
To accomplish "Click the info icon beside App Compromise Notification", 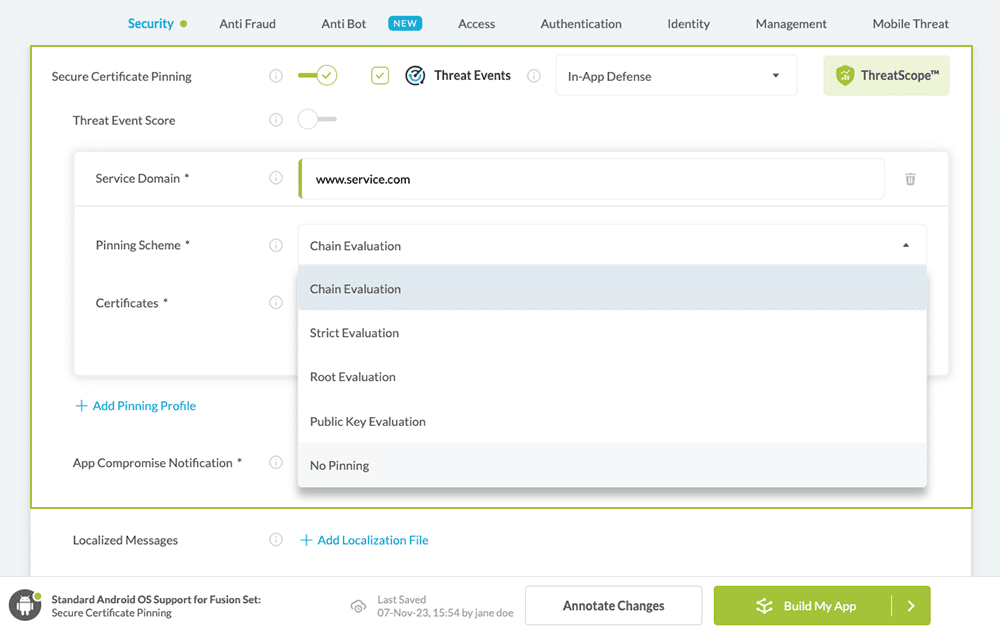I will [x=276, y=462].
